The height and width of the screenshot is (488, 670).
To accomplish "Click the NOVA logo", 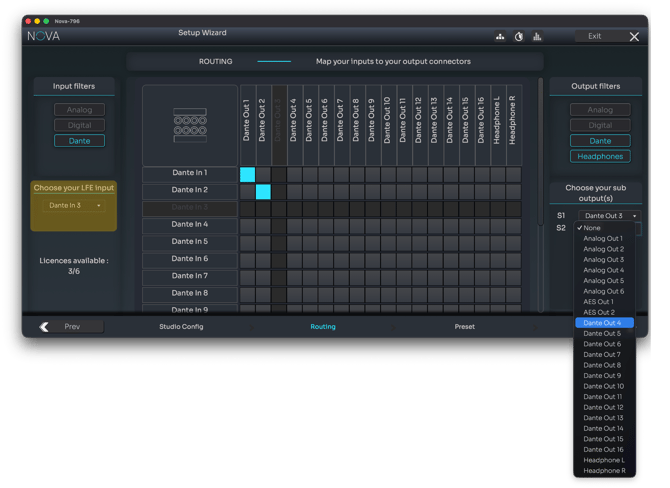I will [43, 36].
